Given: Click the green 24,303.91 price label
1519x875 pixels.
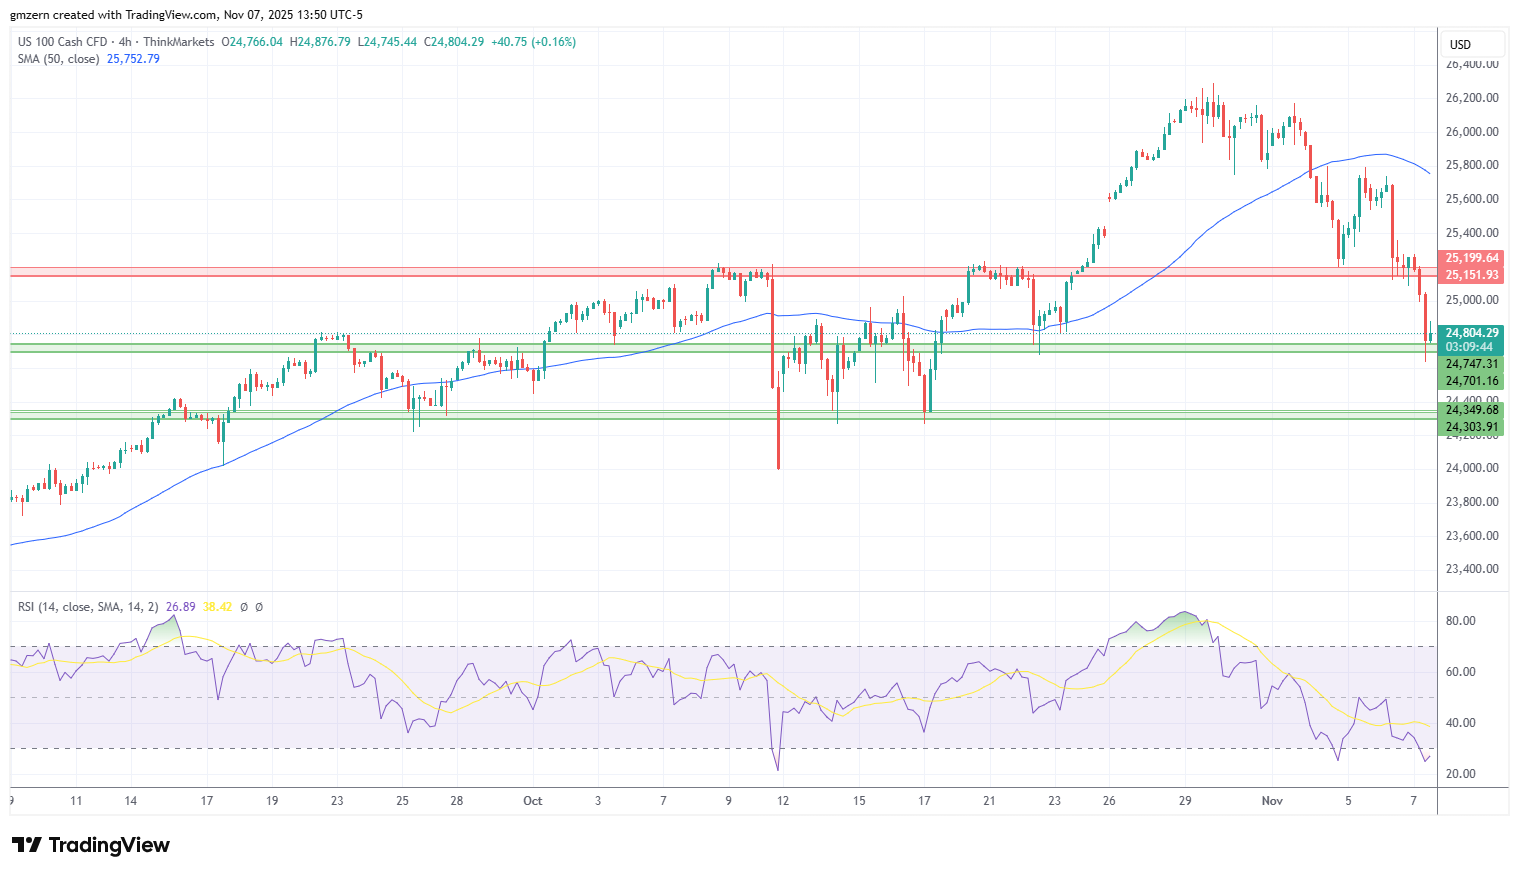Looking at the screenshot, I should point(1471,427).
